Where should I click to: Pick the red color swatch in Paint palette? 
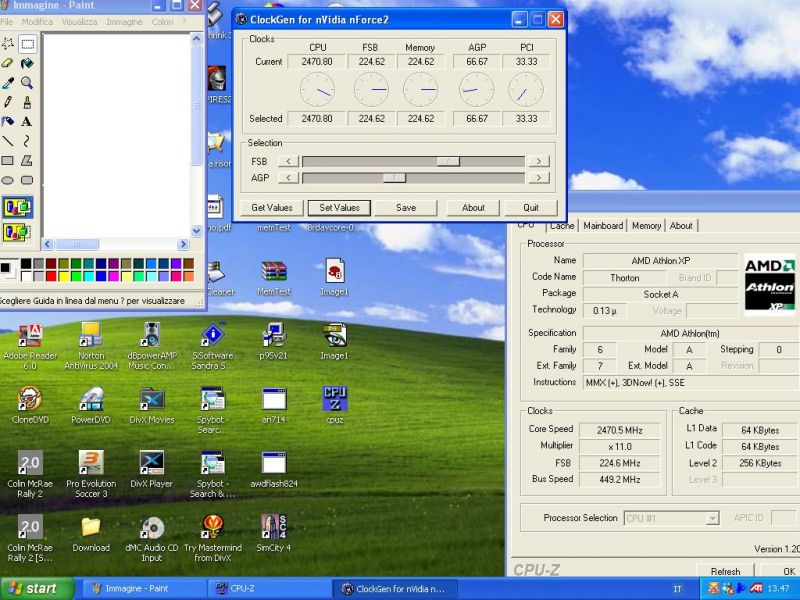tap(51, 276)
